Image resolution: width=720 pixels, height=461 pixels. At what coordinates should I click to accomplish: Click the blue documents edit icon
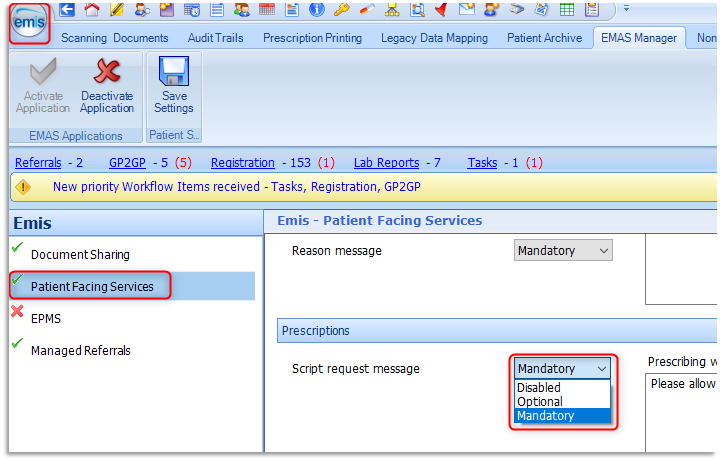(x=542, y=9)
